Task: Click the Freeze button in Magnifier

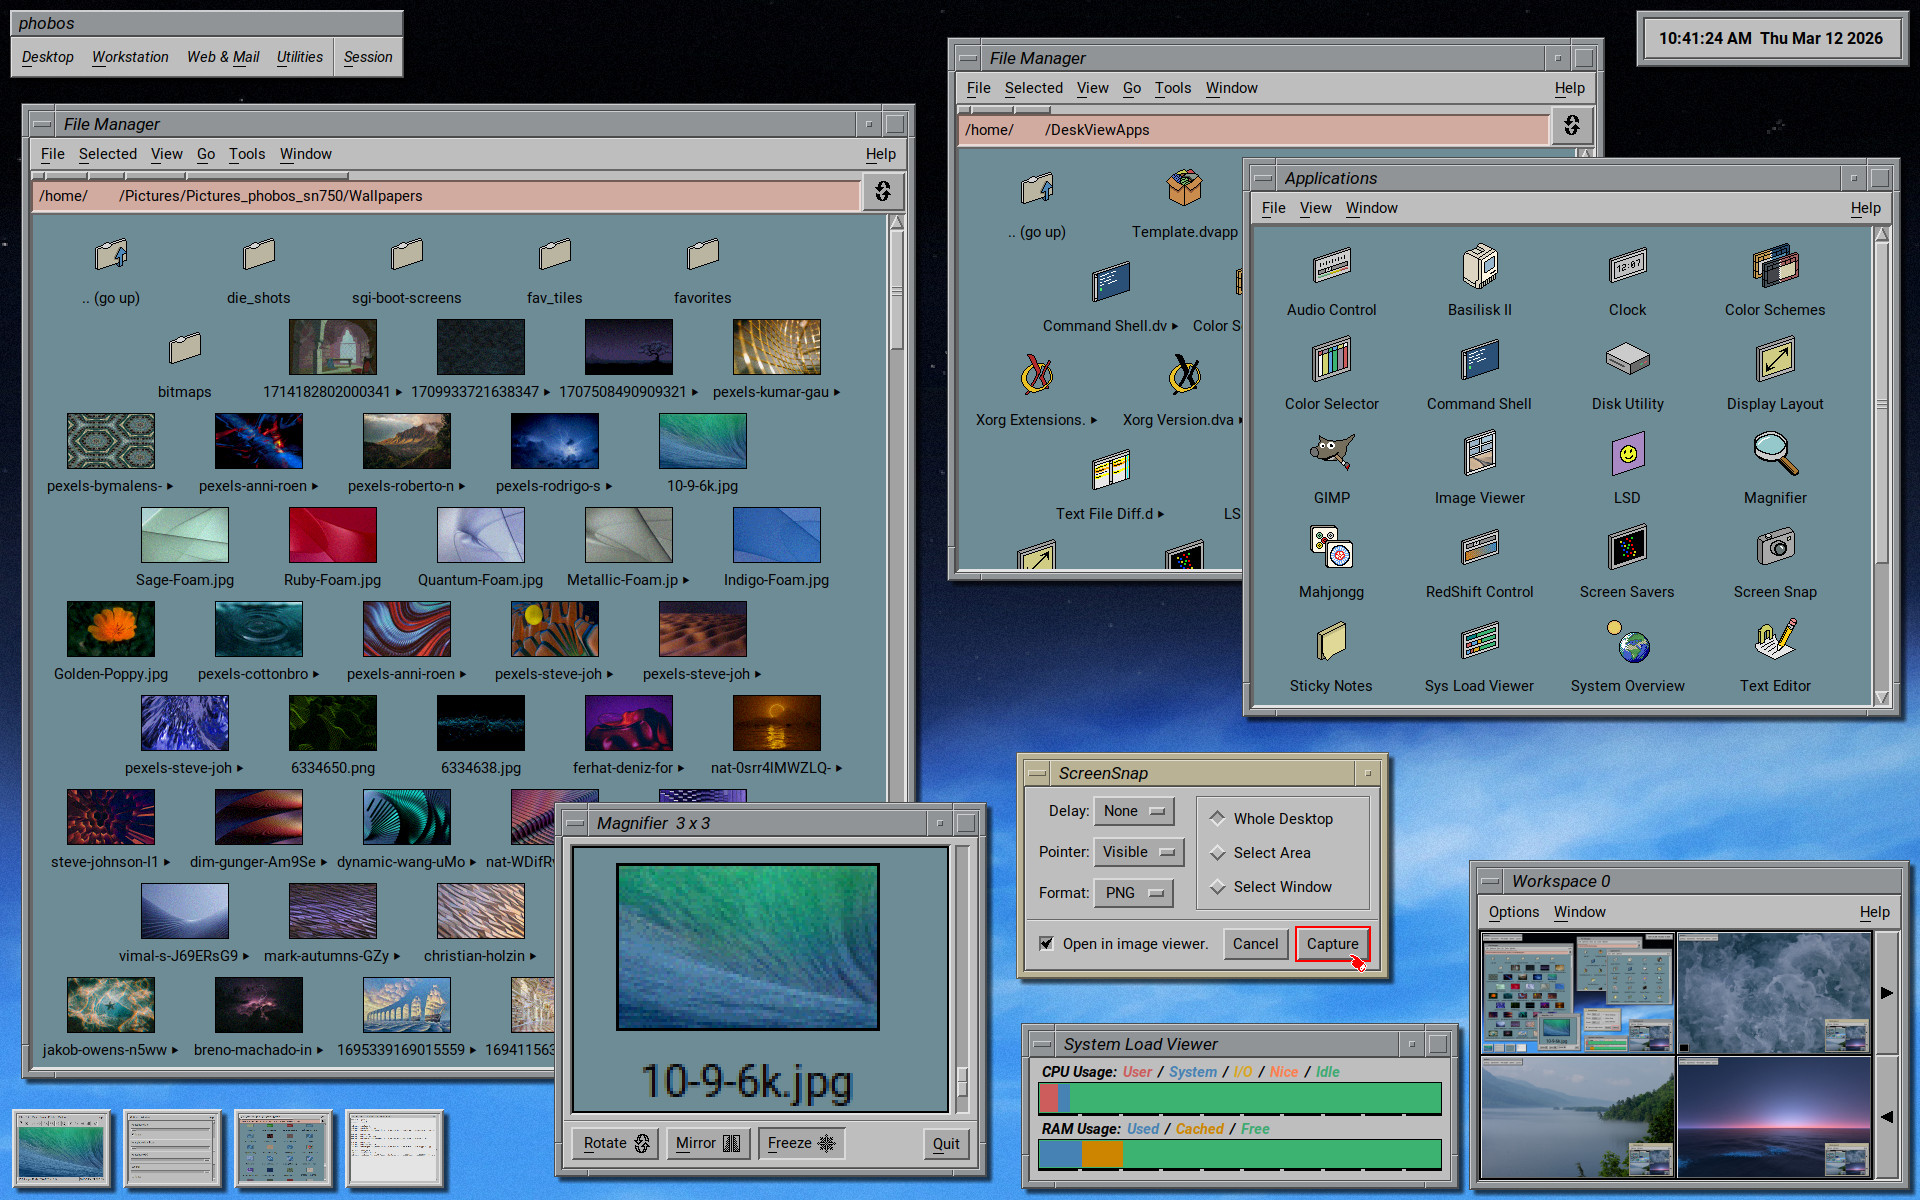Action: pos(800,1143)
